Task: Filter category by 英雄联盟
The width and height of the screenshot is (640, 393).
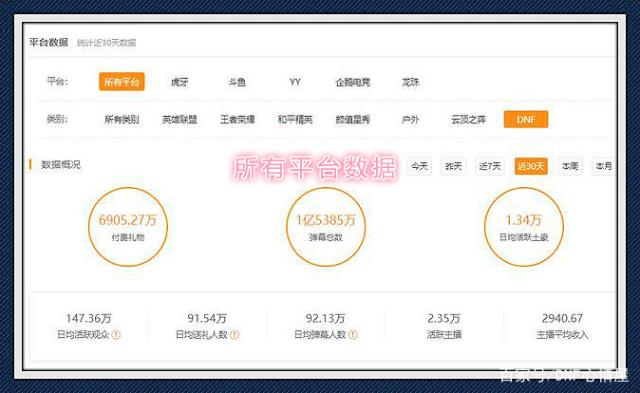Action: 180,120
